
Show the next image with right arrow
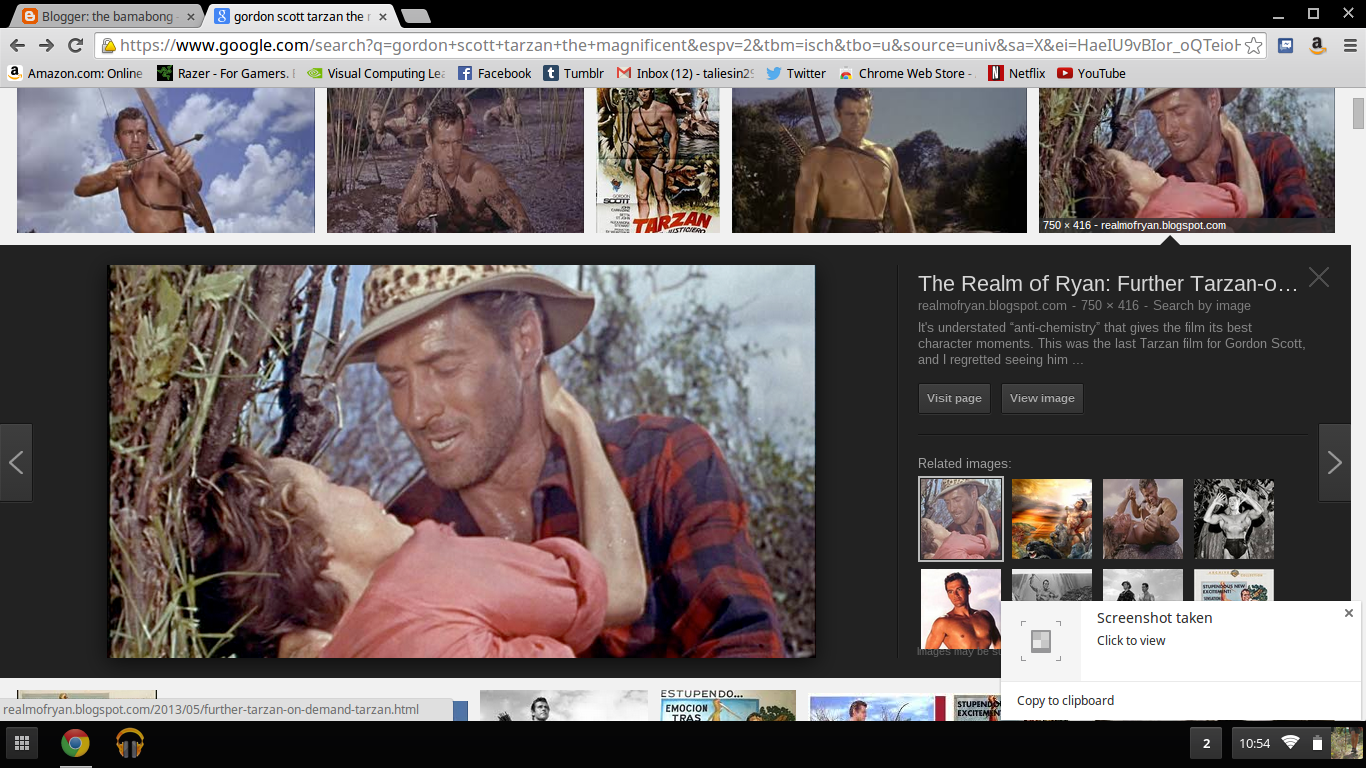point(1334,462)
